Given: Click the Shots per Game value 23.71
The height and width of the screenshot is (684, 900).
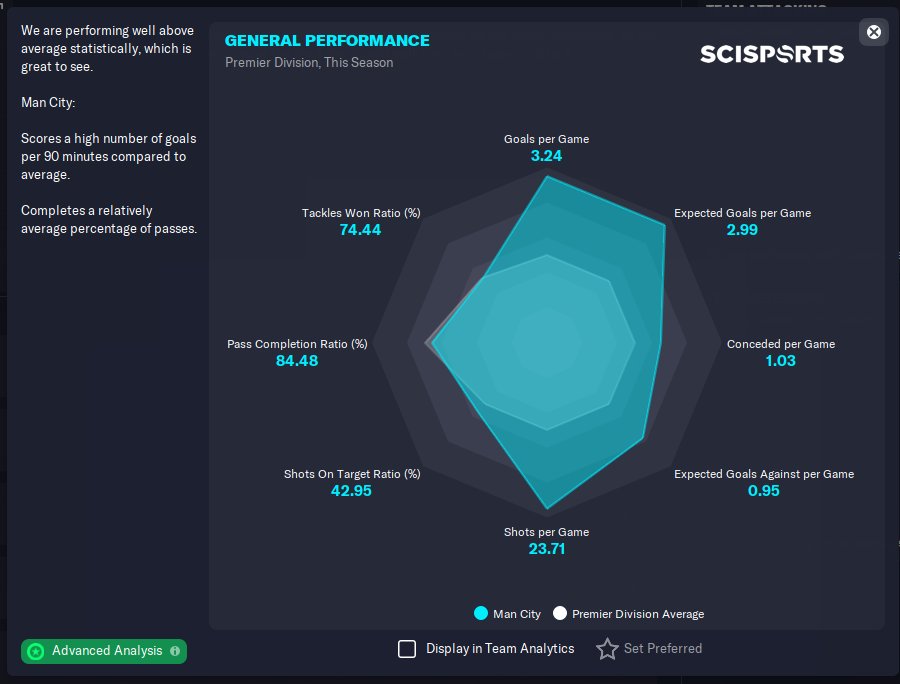Looking at the screenshot, I should coord(546,549).
